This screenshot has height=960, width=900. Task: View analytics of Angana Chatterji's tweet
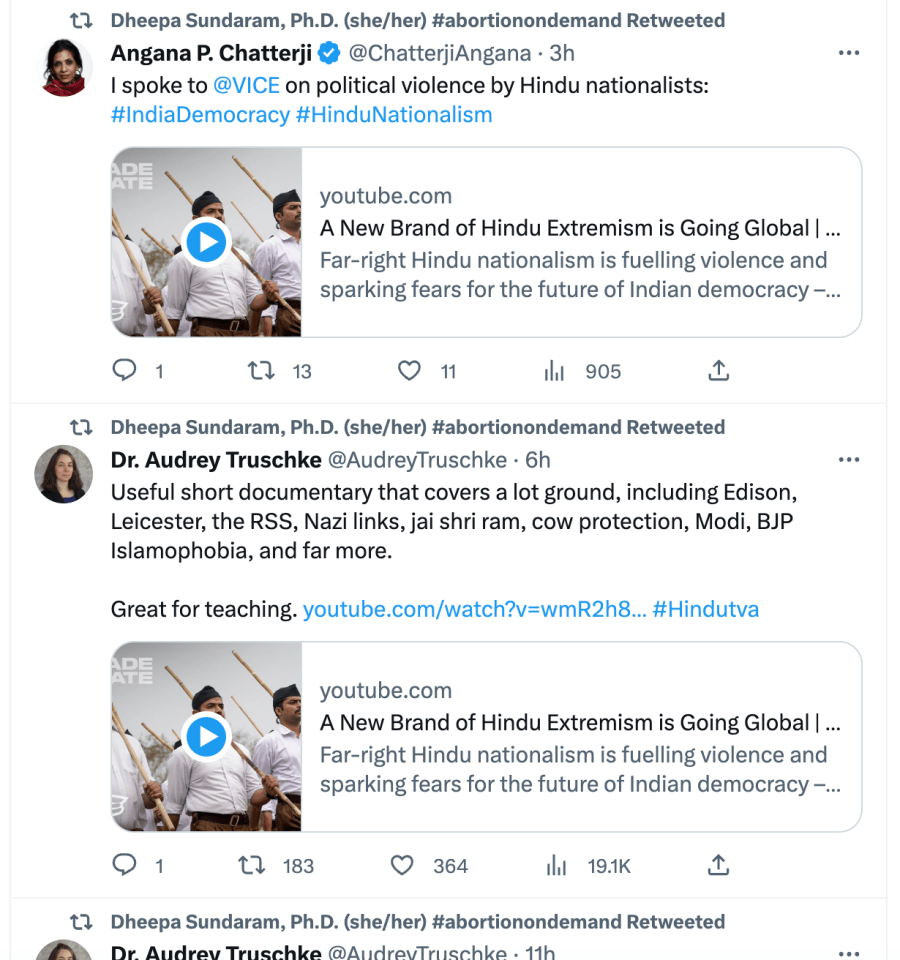click(555, 371)
